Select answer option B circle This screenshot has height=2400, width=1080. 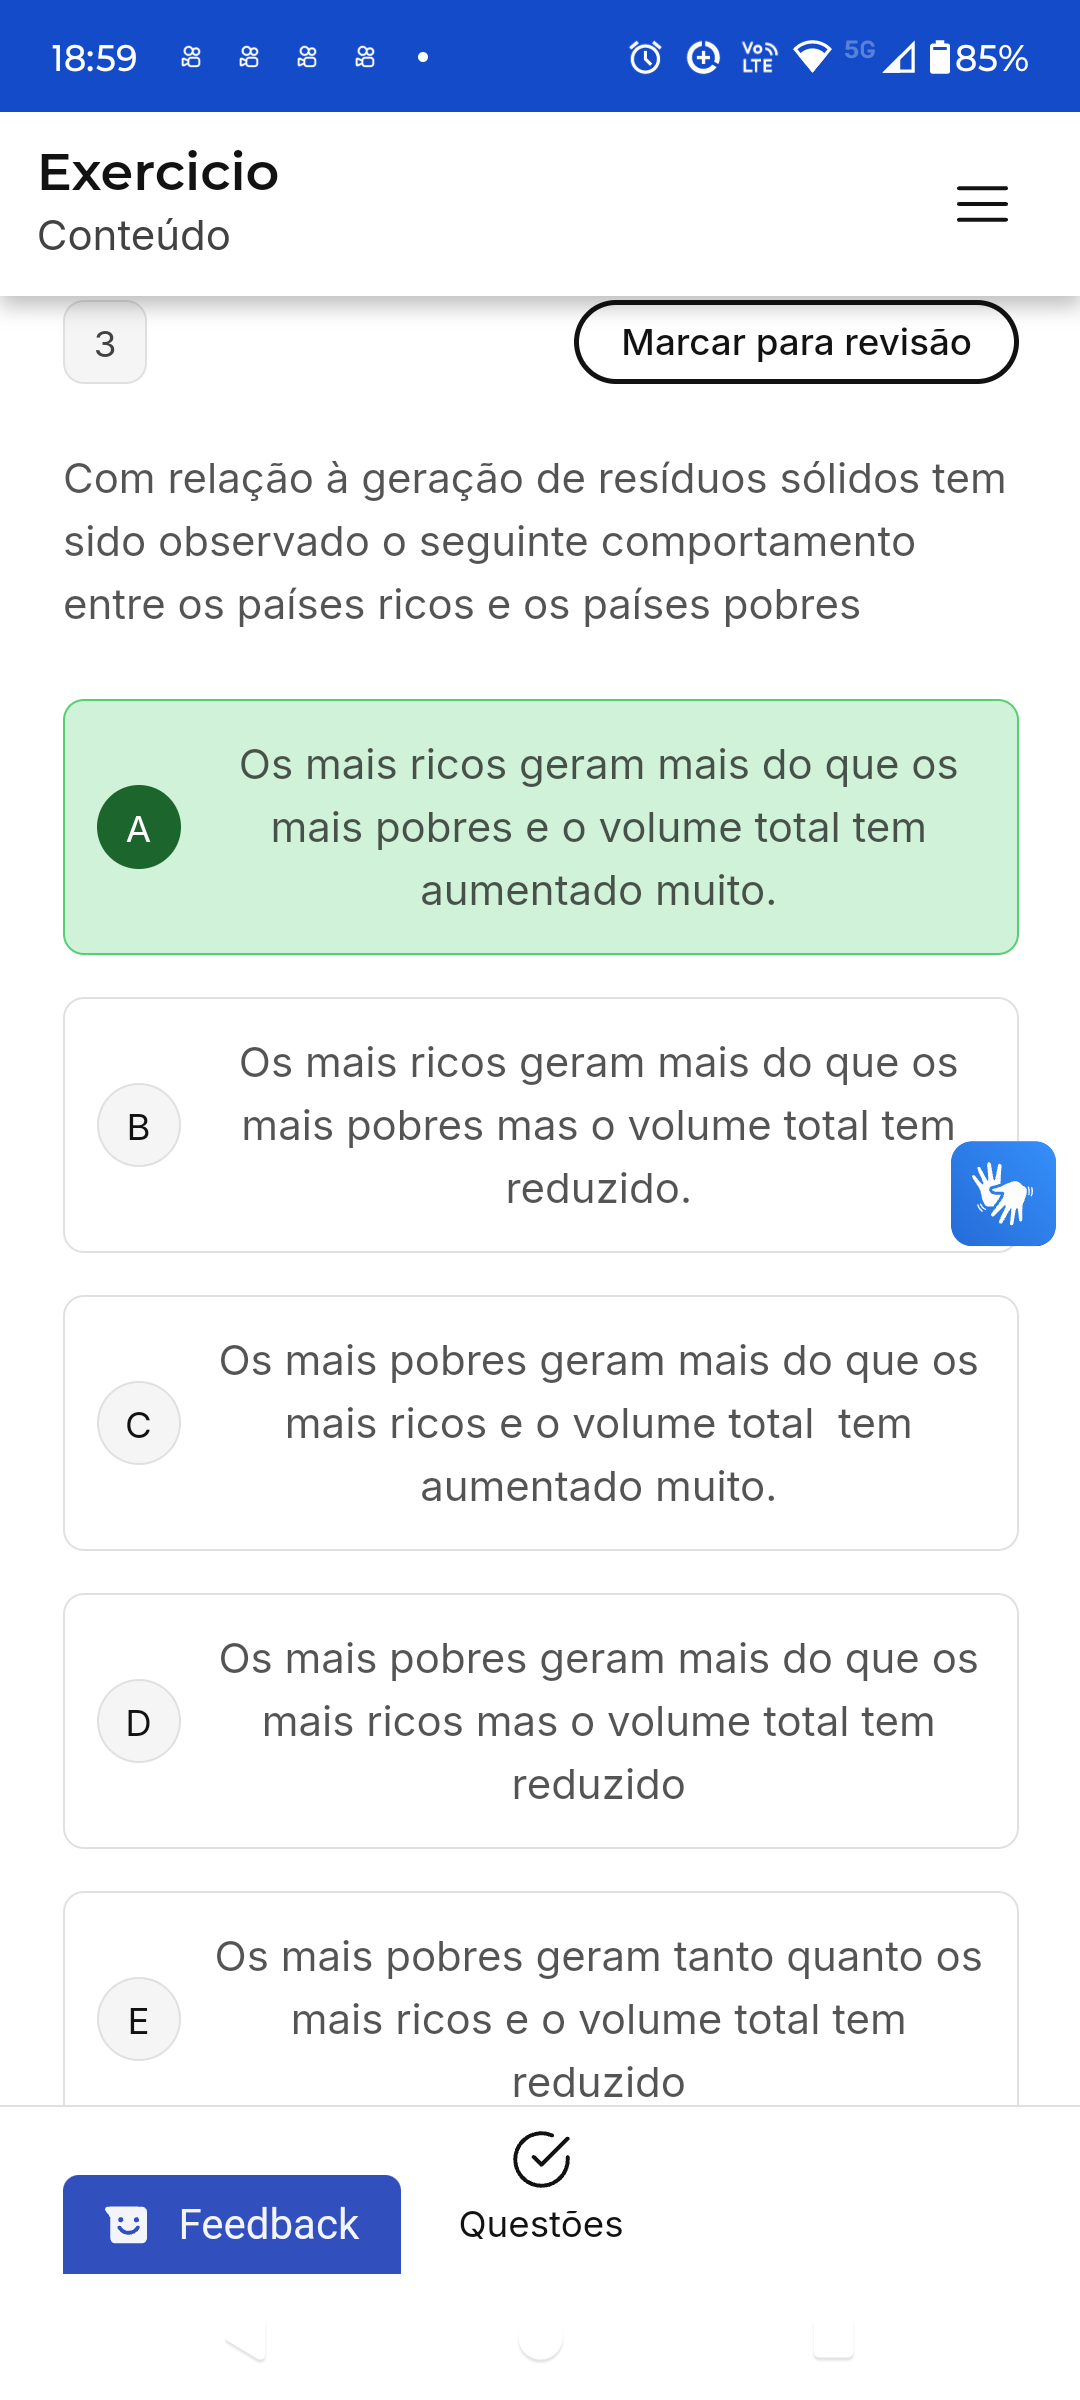(139, 1125)
